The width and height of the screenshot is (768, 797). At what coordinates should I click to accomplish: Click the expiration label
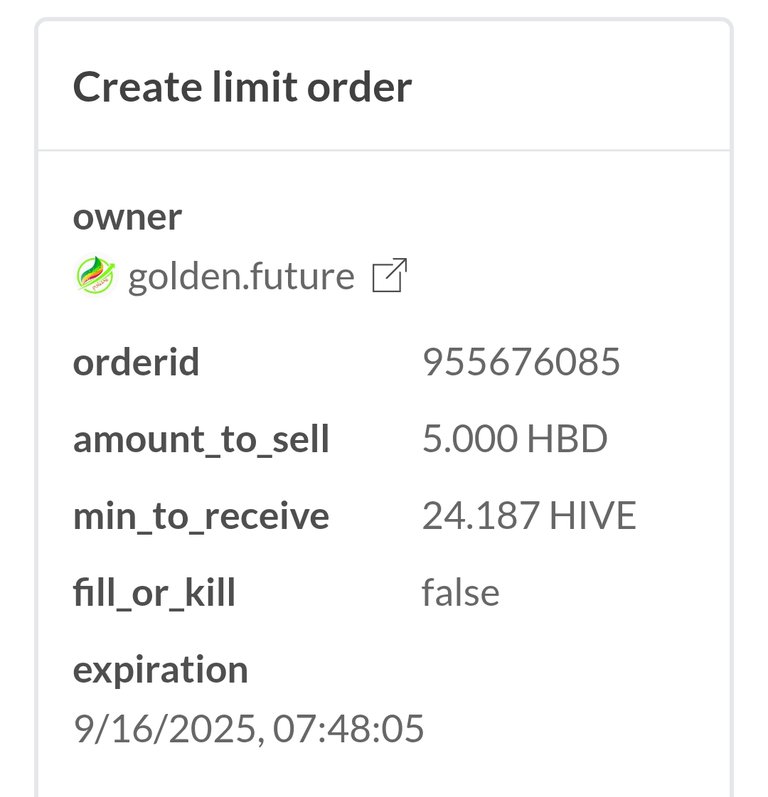click(161, 671)
